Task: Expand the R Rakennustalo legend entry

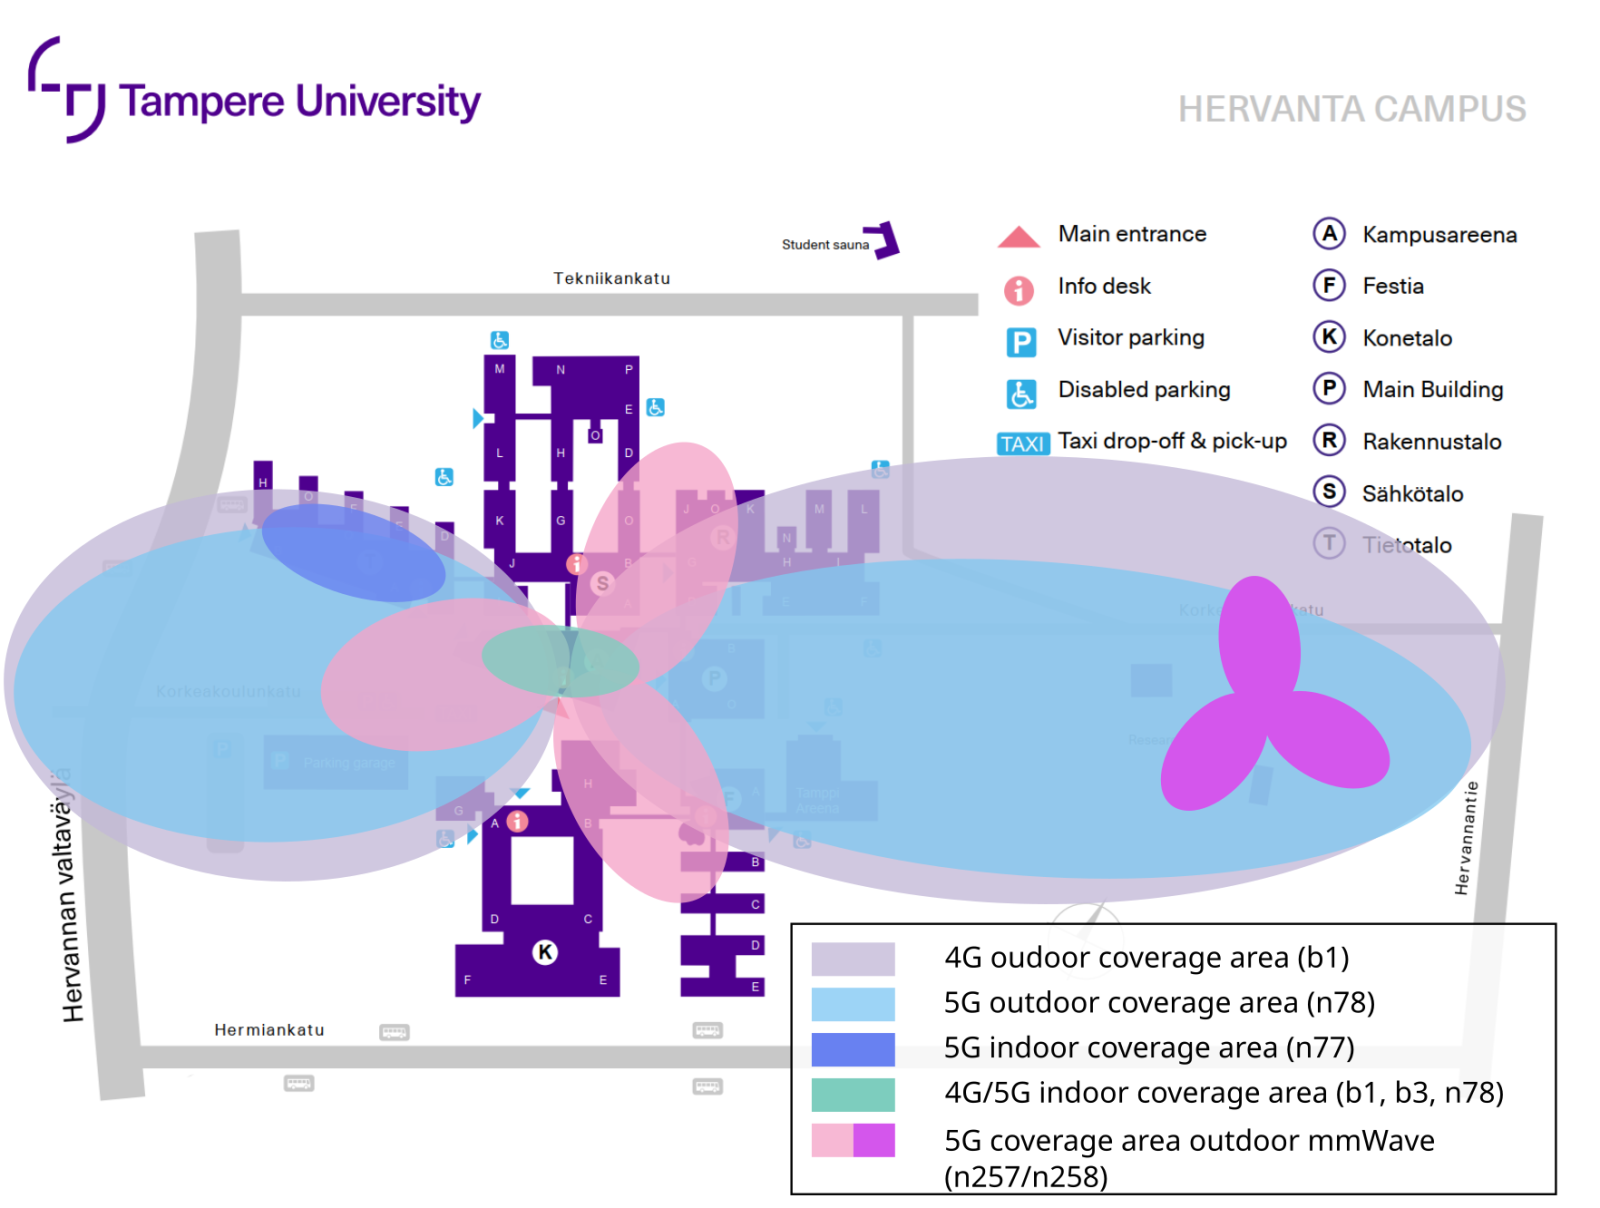Action: (1329, 441)
